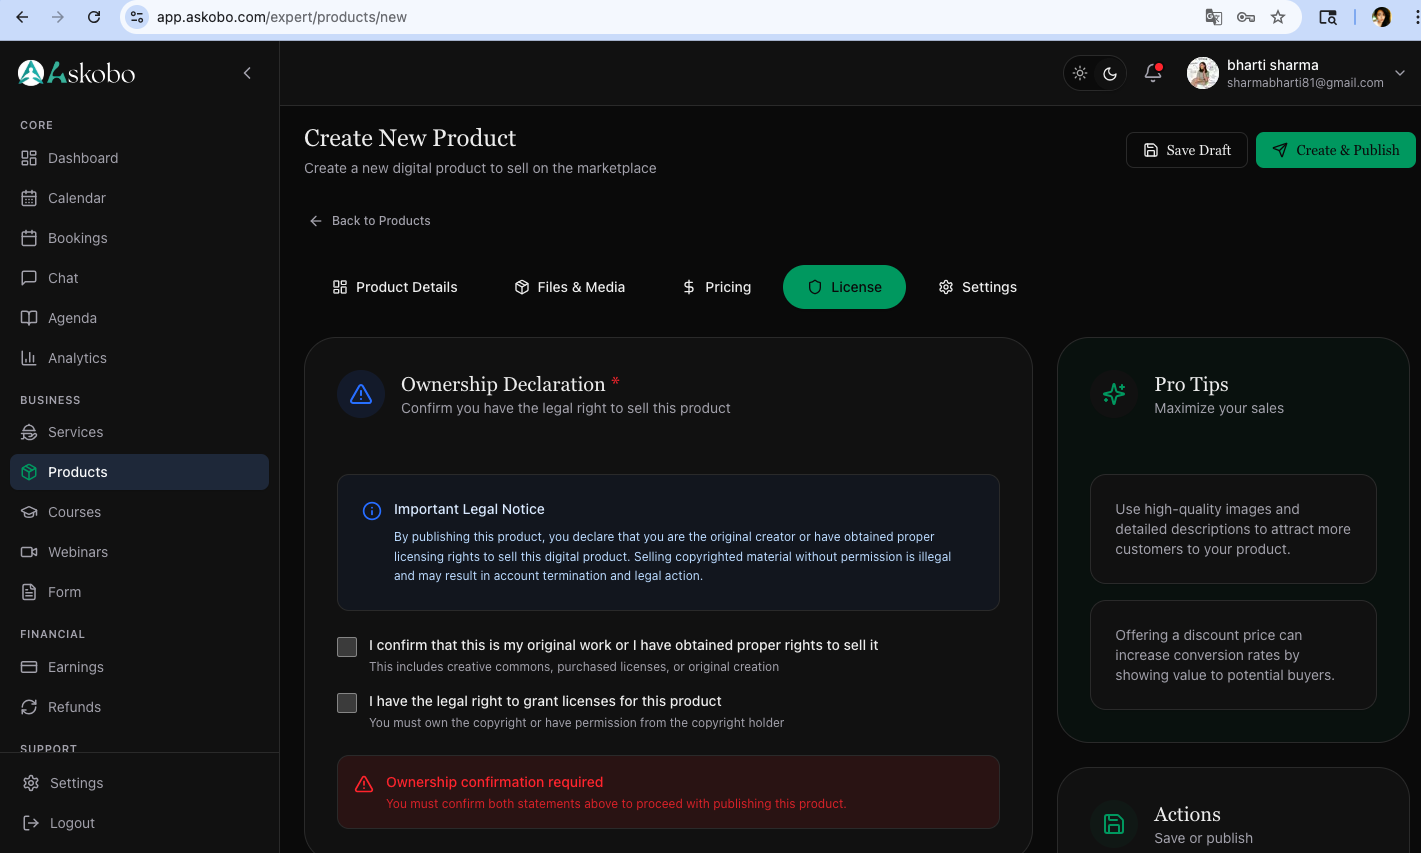Switch to the Pricing tab

(x=716, y=287)
